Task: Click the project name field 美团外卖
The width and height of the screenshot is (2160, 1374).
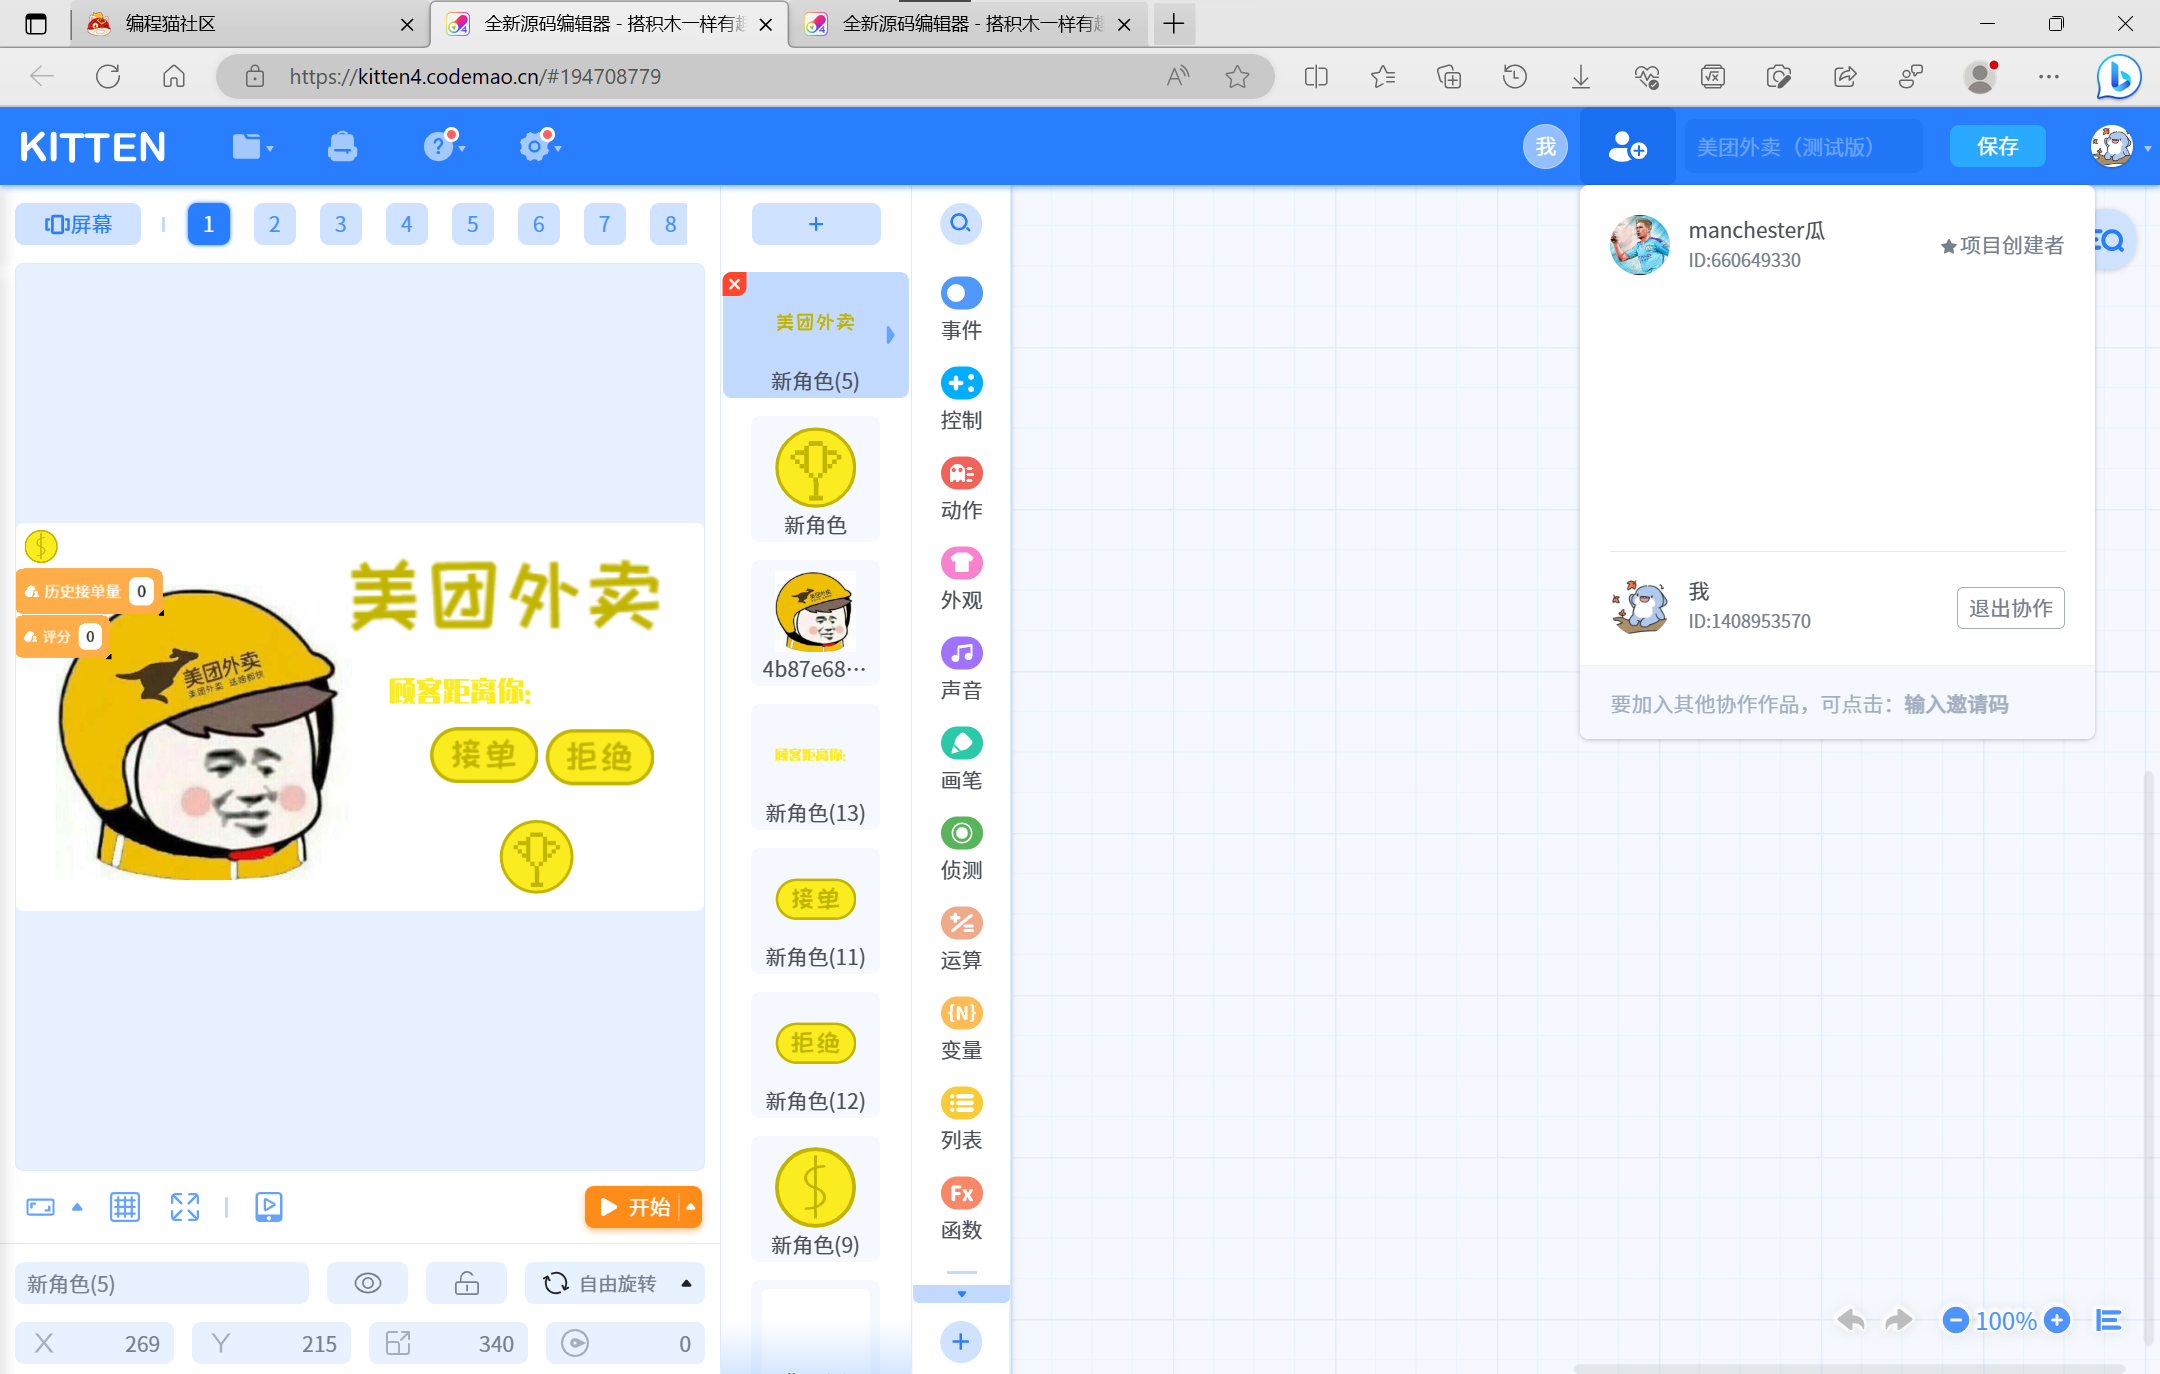Action: click(x=1803, y=147)
